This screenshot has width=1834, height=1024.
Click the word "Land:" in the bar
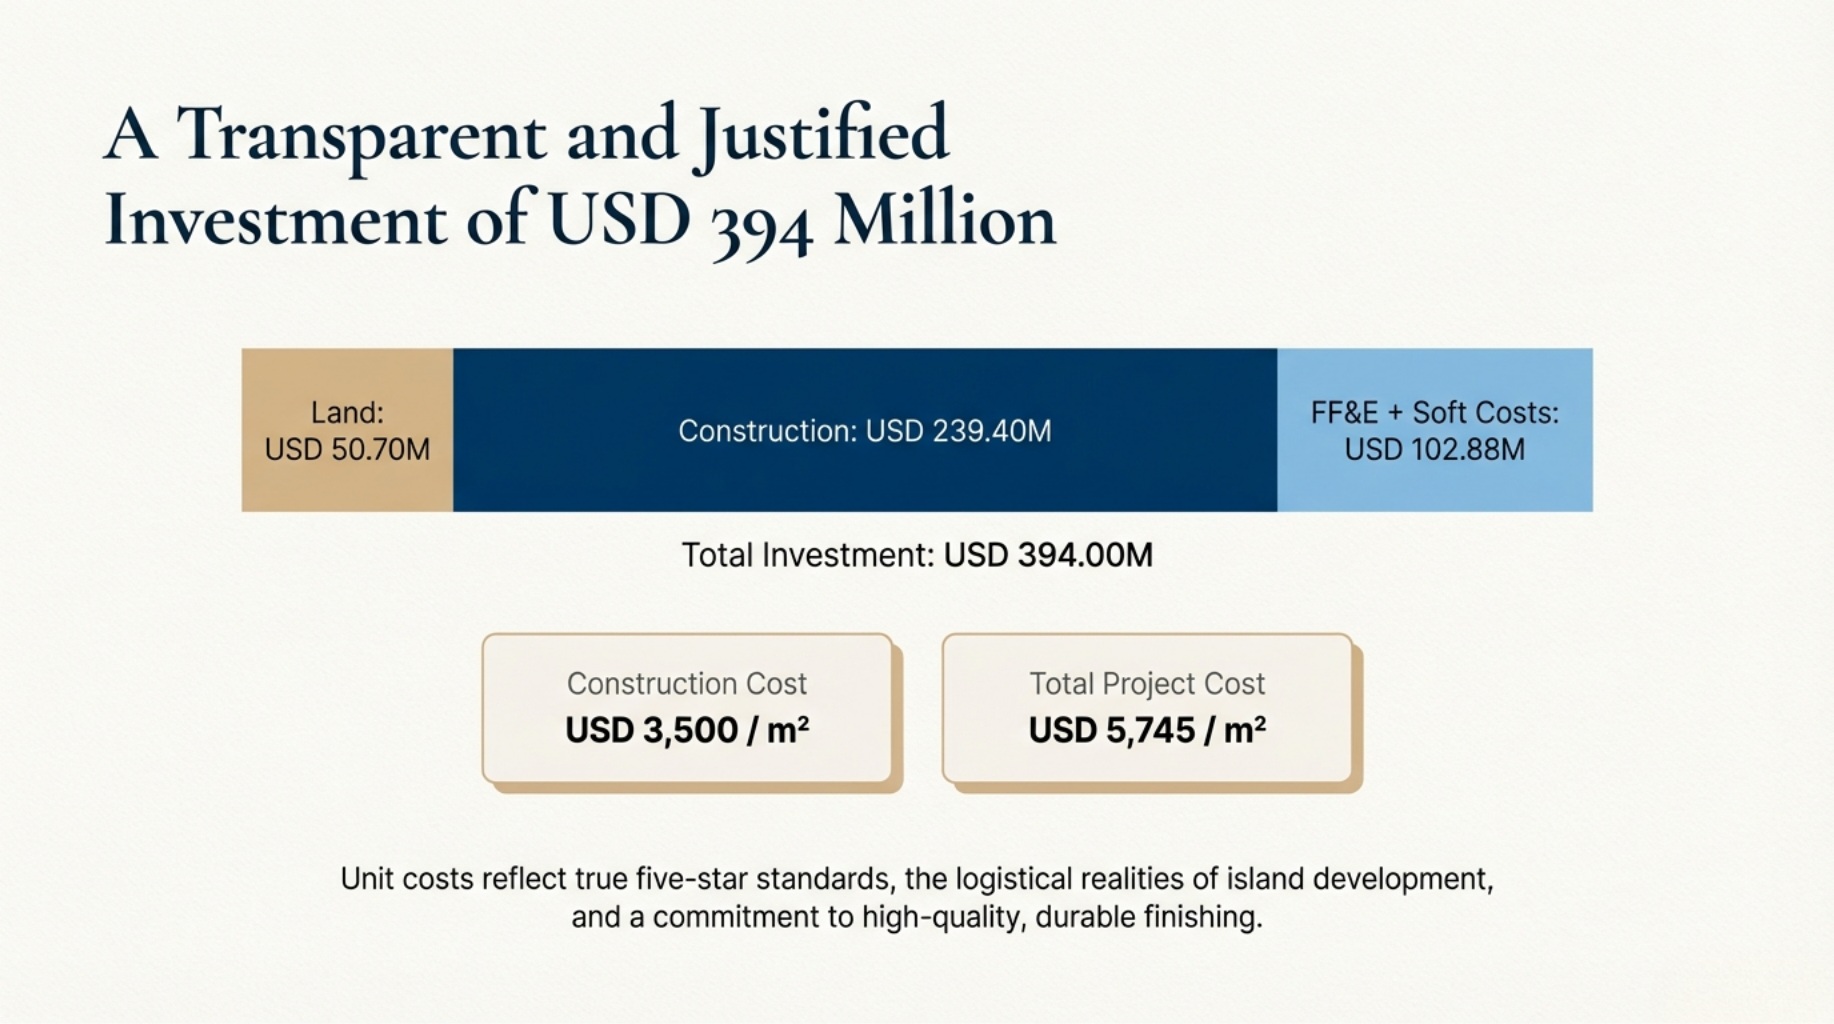(347, 413)
